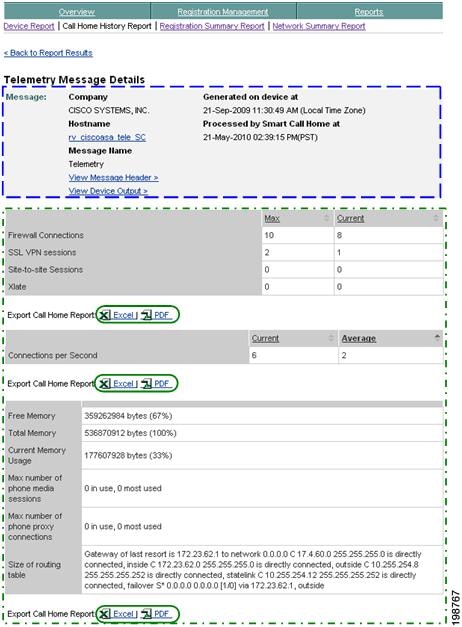Select Xlate row label
Screen dimensions: 462x627
(x=17, y=287)
